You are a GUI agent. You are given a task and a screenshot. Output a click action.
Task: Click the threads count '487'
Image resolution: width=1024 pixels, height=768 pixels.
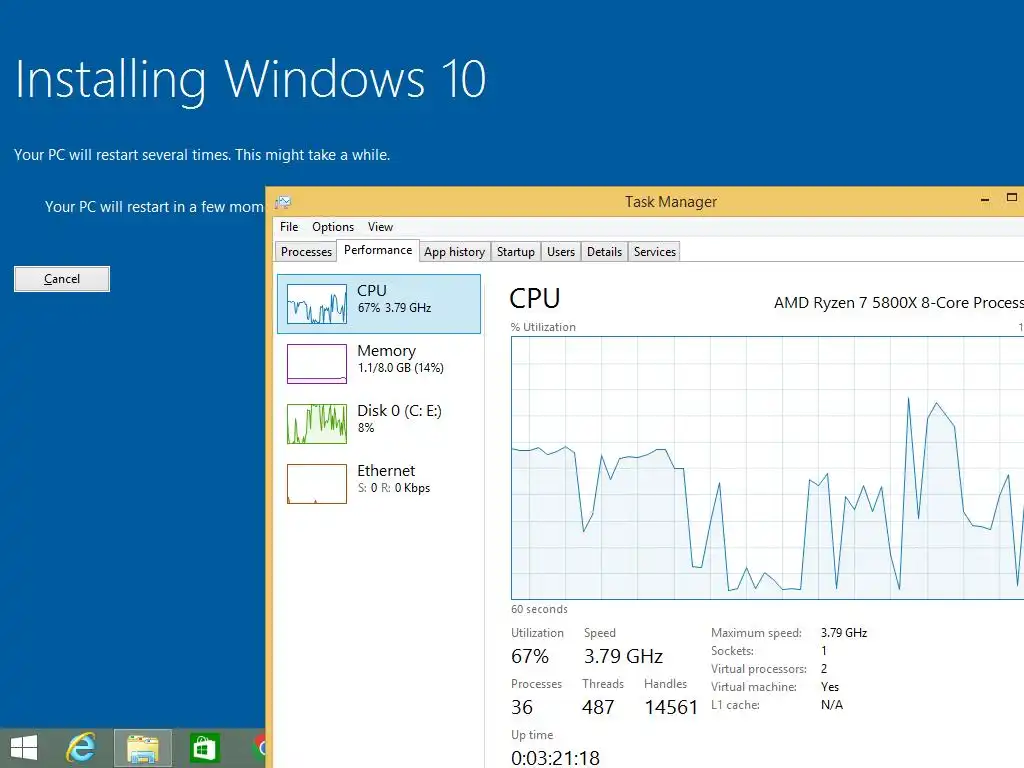pyautogui.click(x=598, y=707)
